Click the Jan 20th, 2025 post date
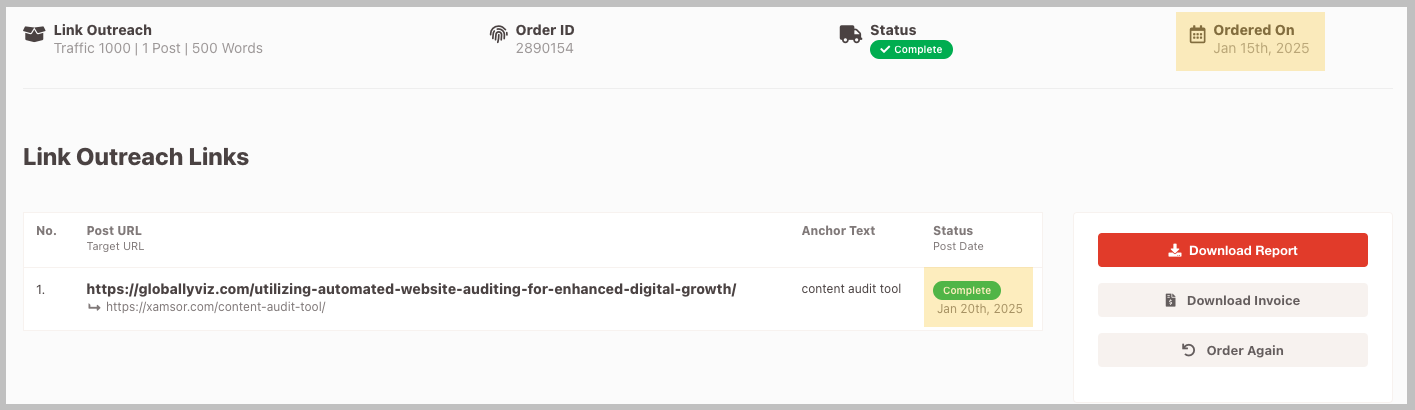 (x=979, y=309)
